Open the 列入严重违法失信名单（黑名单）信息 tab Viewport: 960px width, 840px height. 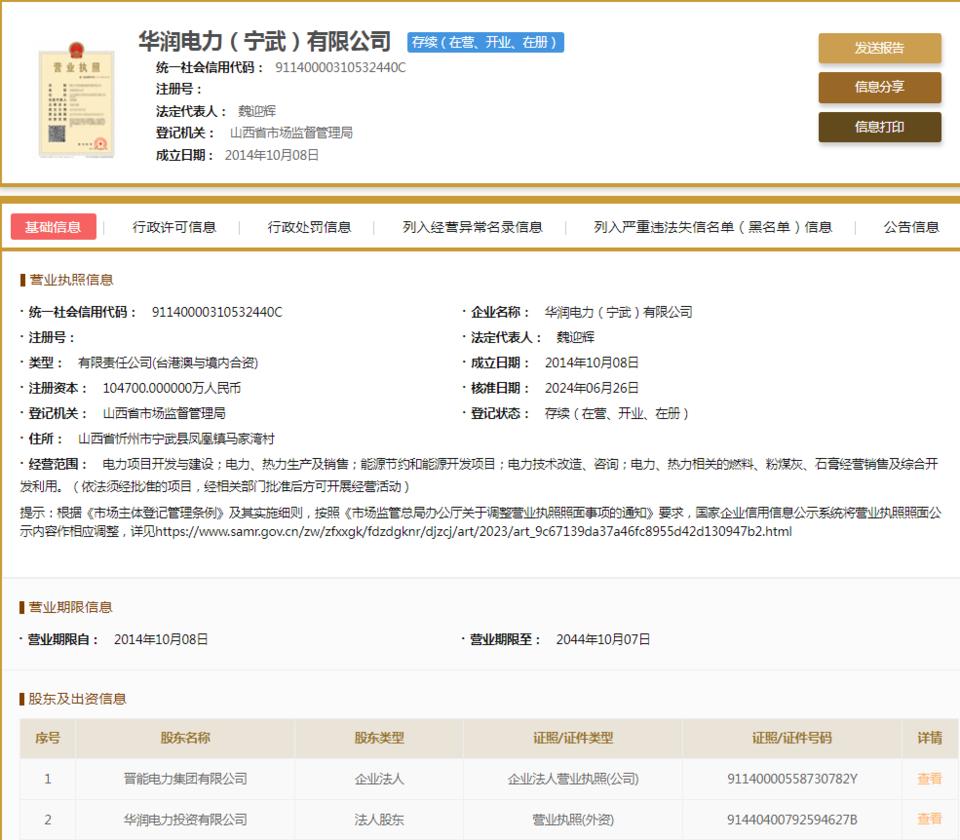click(x=713, y=226)
